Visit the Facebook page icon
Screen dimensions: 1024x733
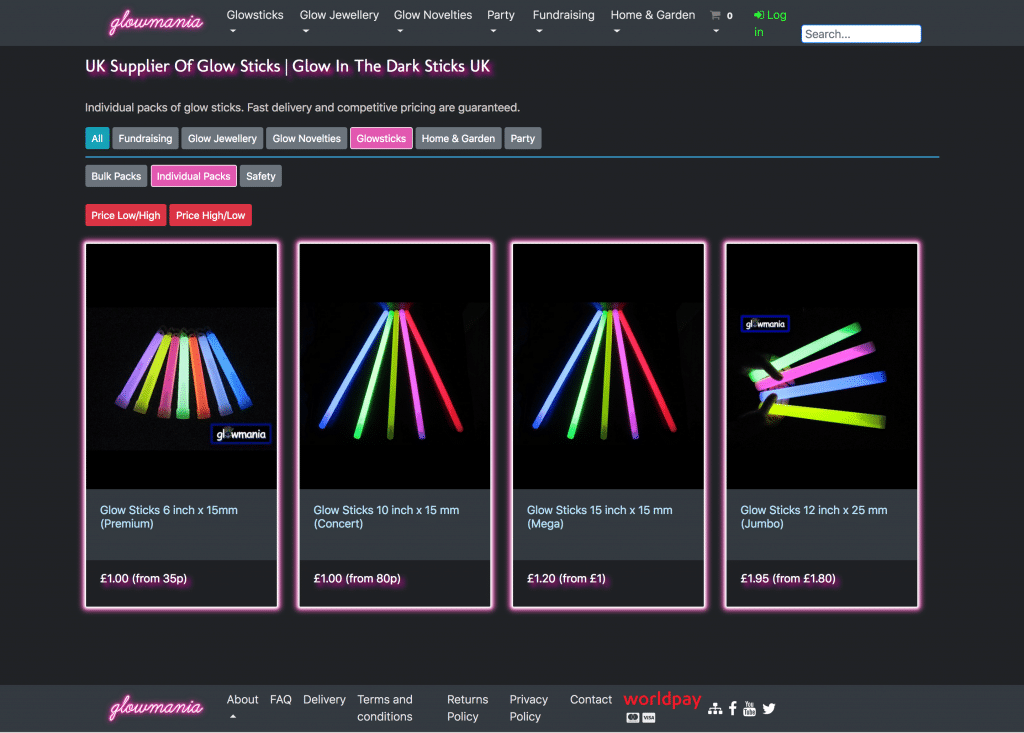pyautogui.click(x=733, y=709)
